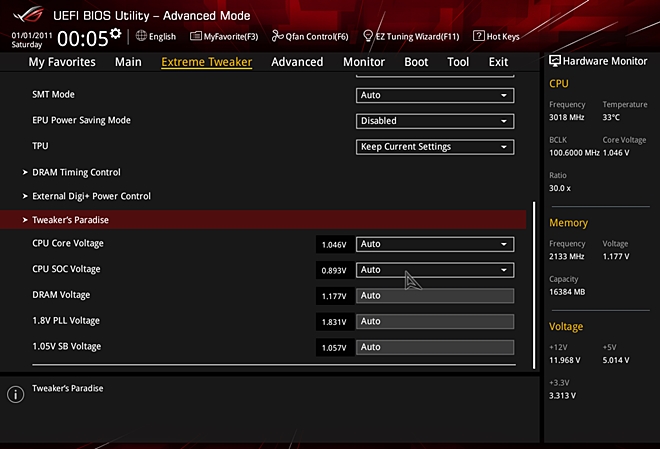Image resolution: width=660 pixels, height=449 pixels.
Task: Switch to Tool tab
Action: pos(458,62)
